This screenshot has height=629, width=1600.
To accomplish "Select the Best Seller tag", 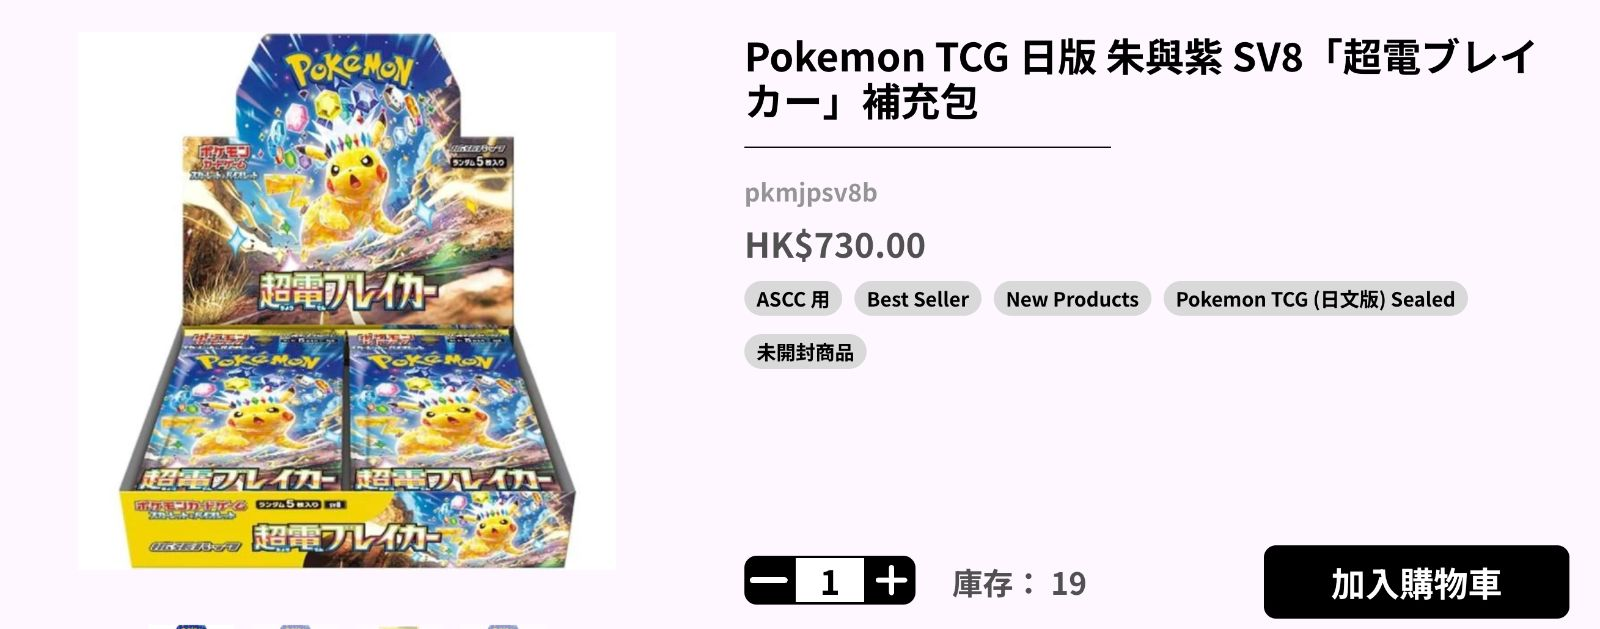I will (x=918, y=299).
